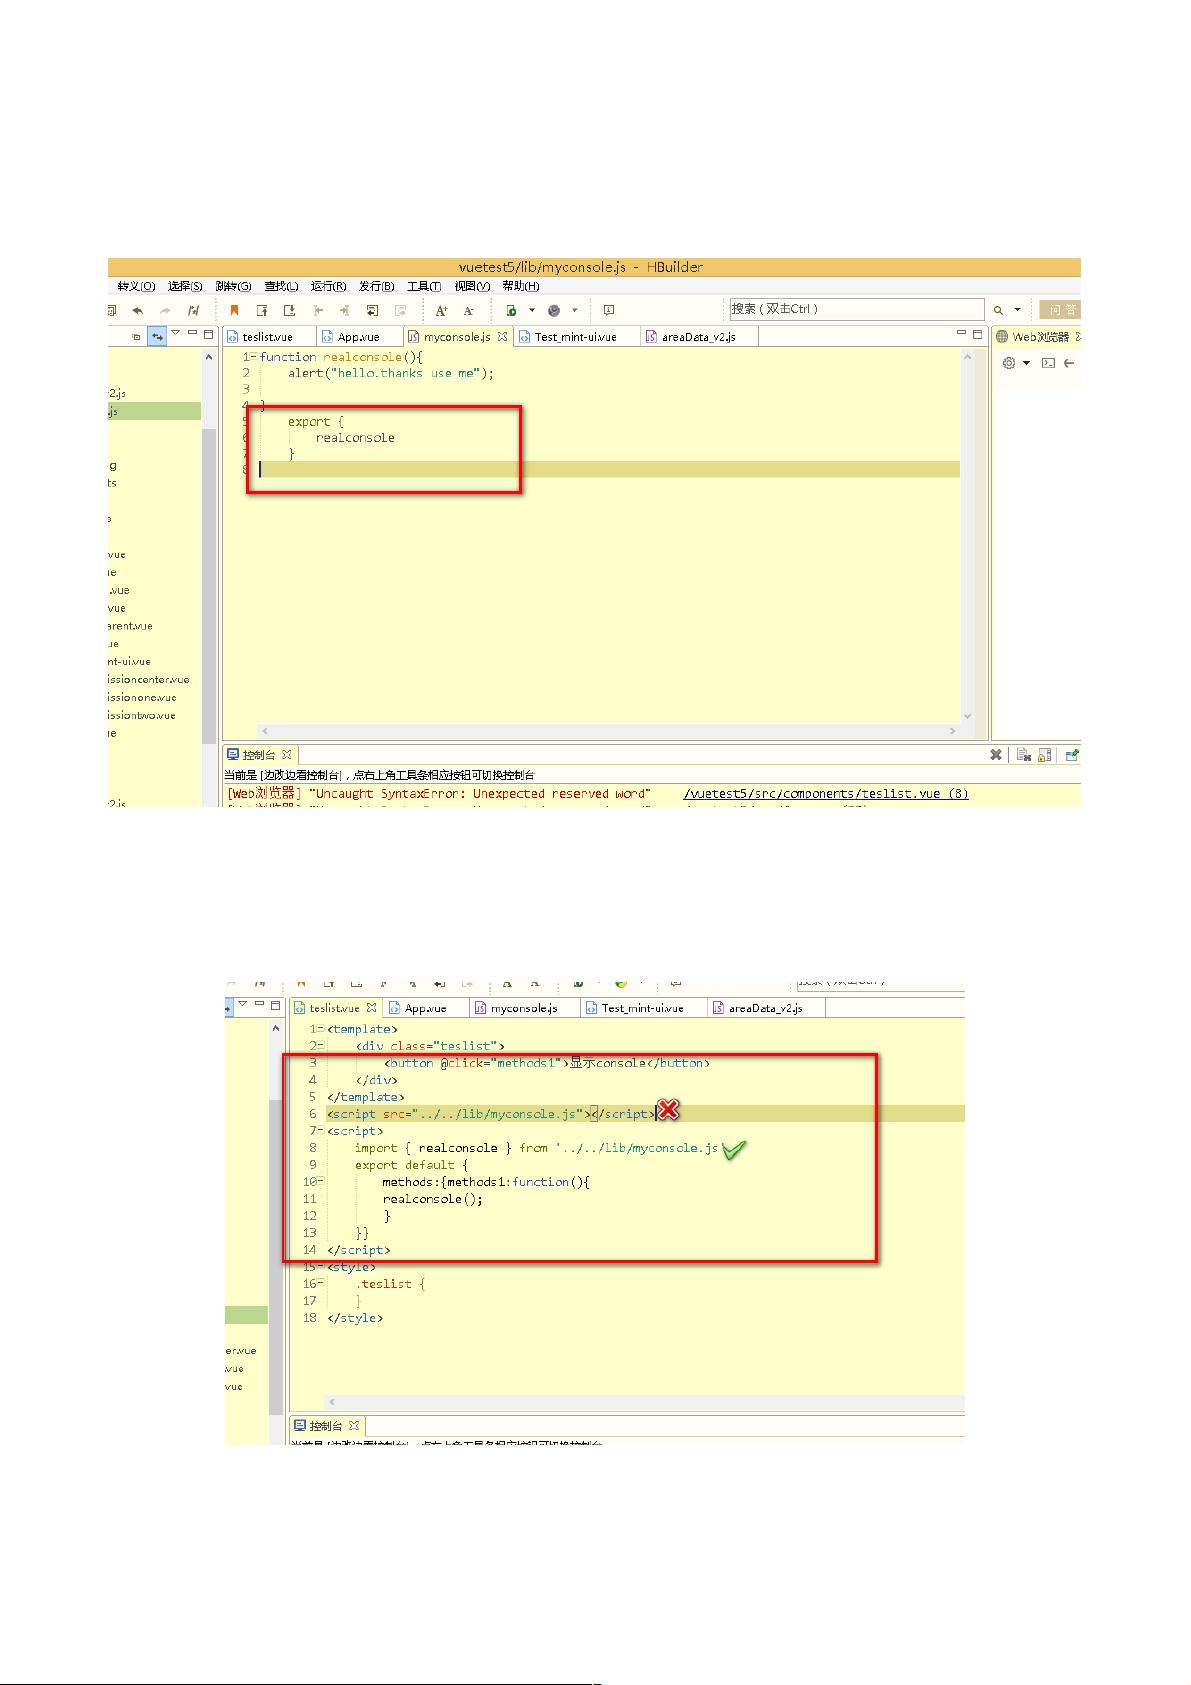Image resolution: width=1191 pixels, height=1685 pixels.
Task: Click the redo arrow in the upper toolbar
Action: tap(166, 311)
